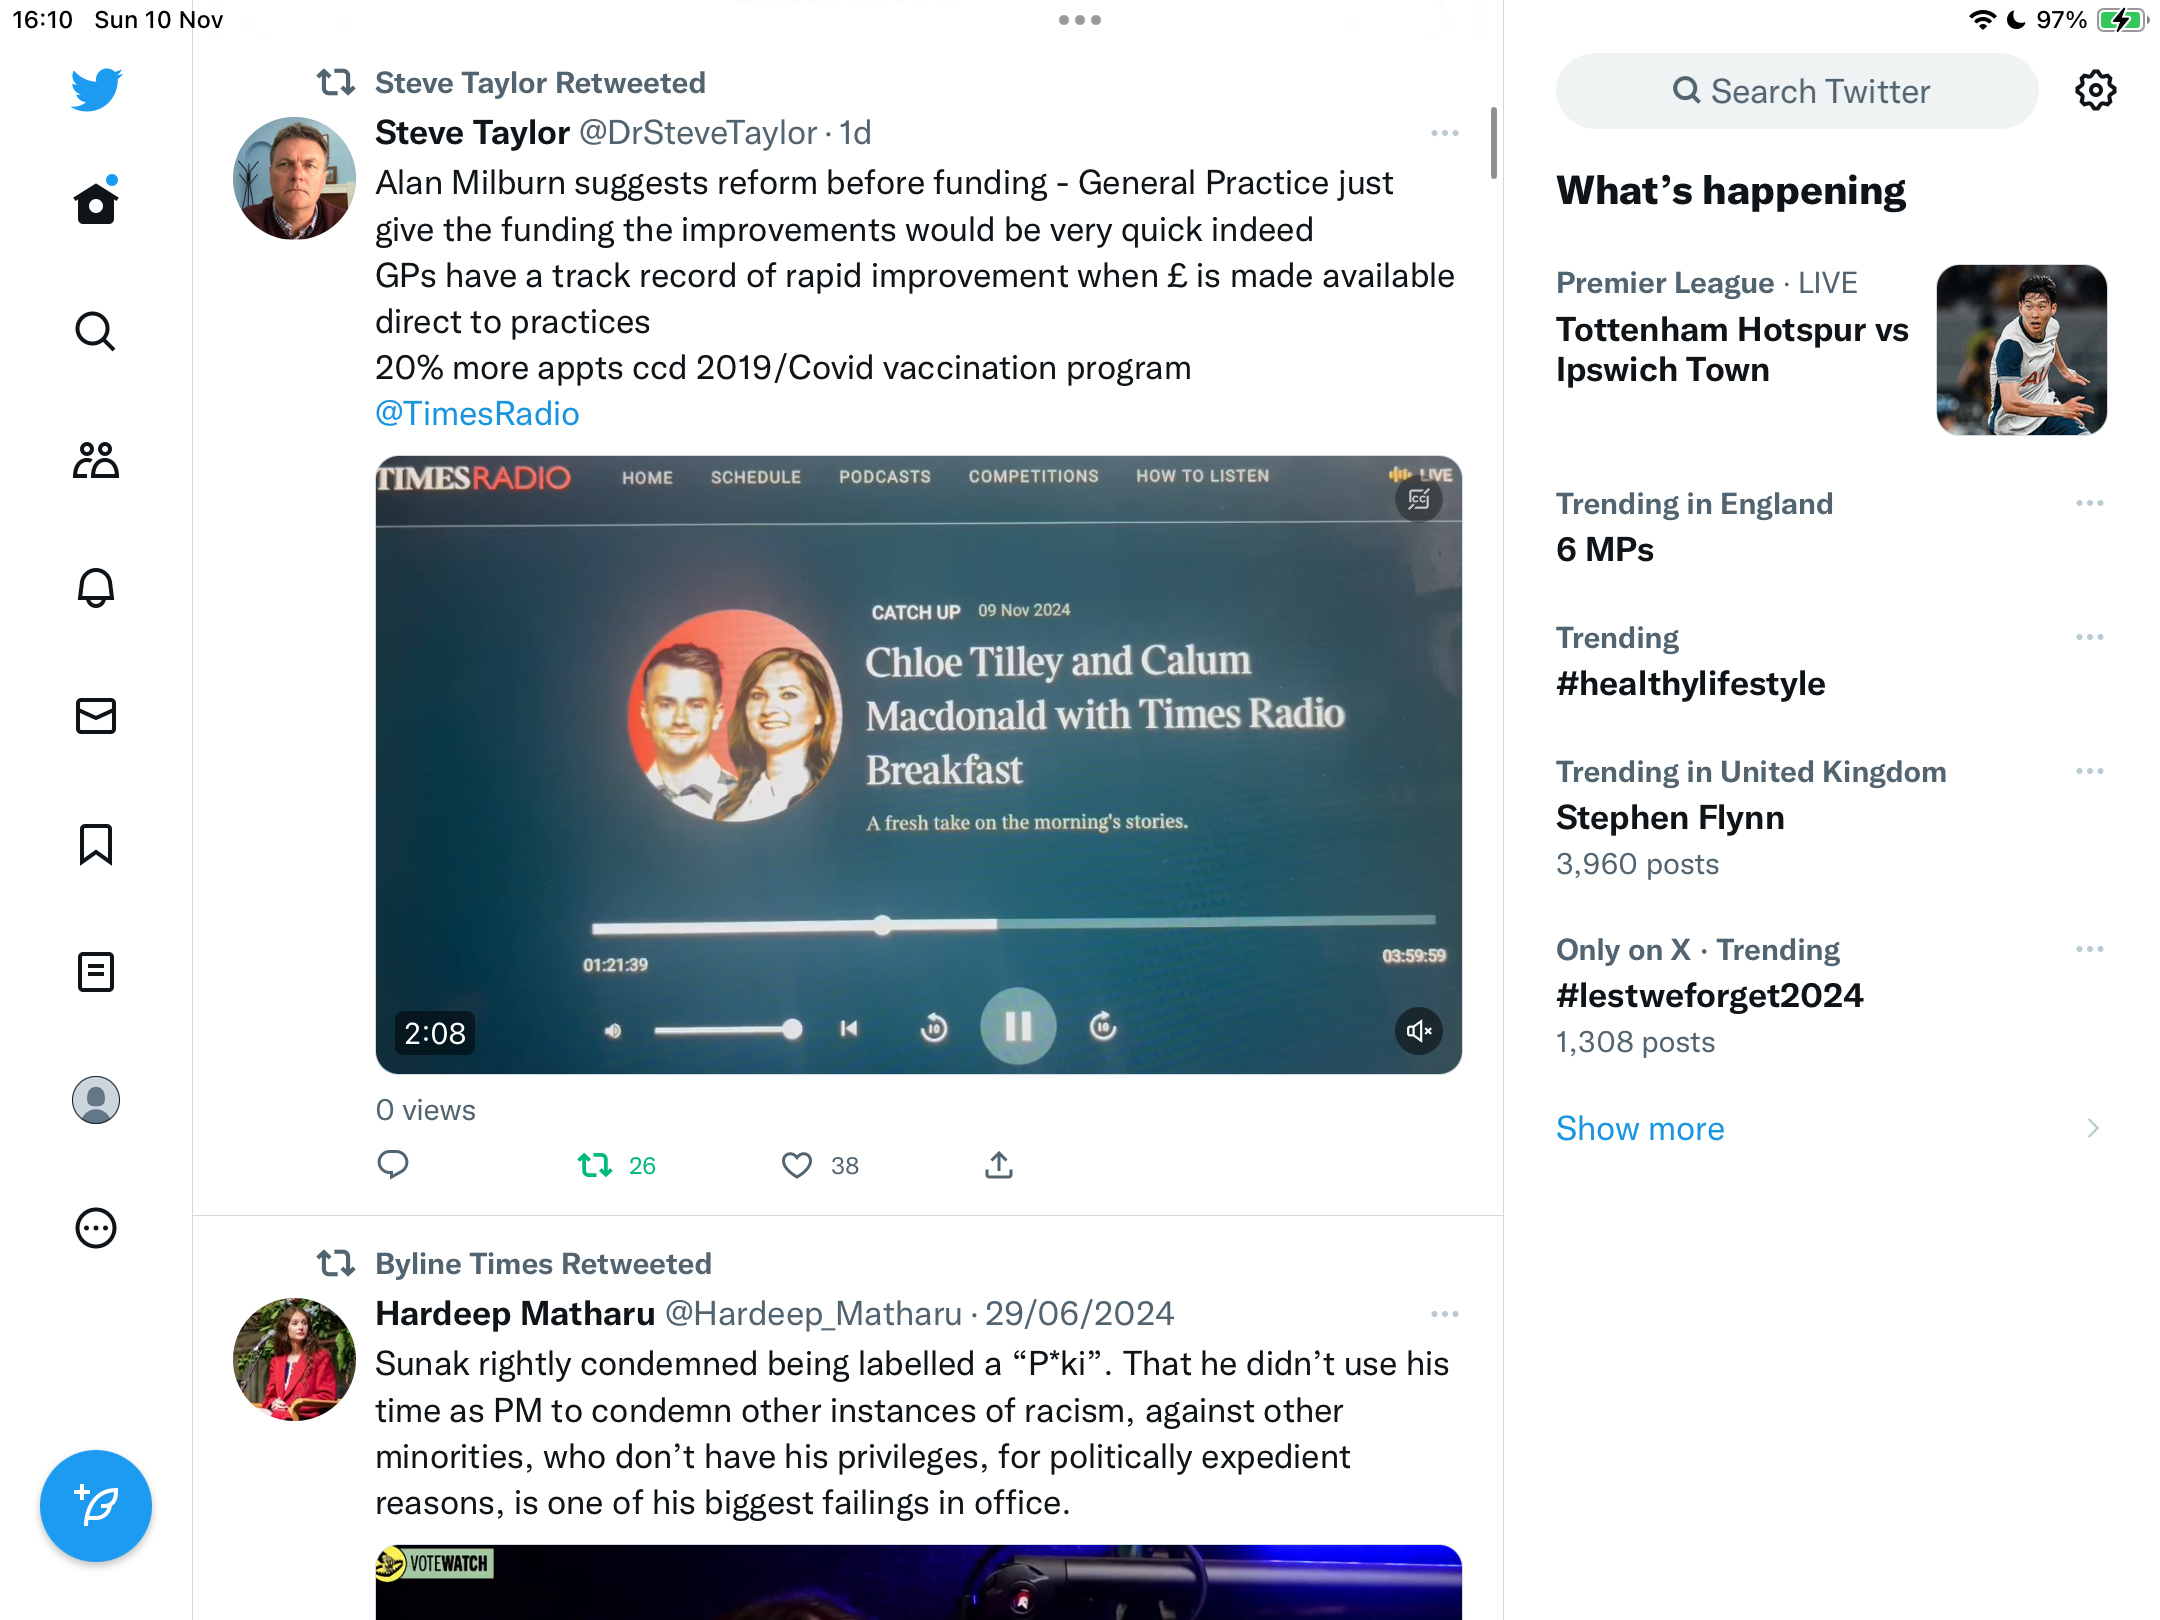
Task: Play the Times Radio Breakfast video
Action: point(919,765)
